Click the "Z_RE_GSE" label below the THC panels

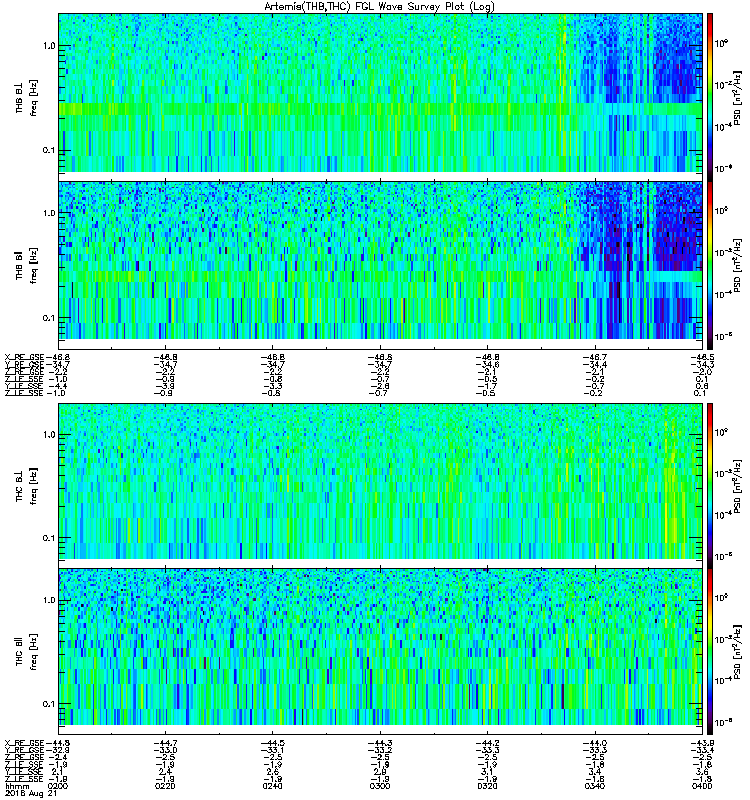pos(24,758)
